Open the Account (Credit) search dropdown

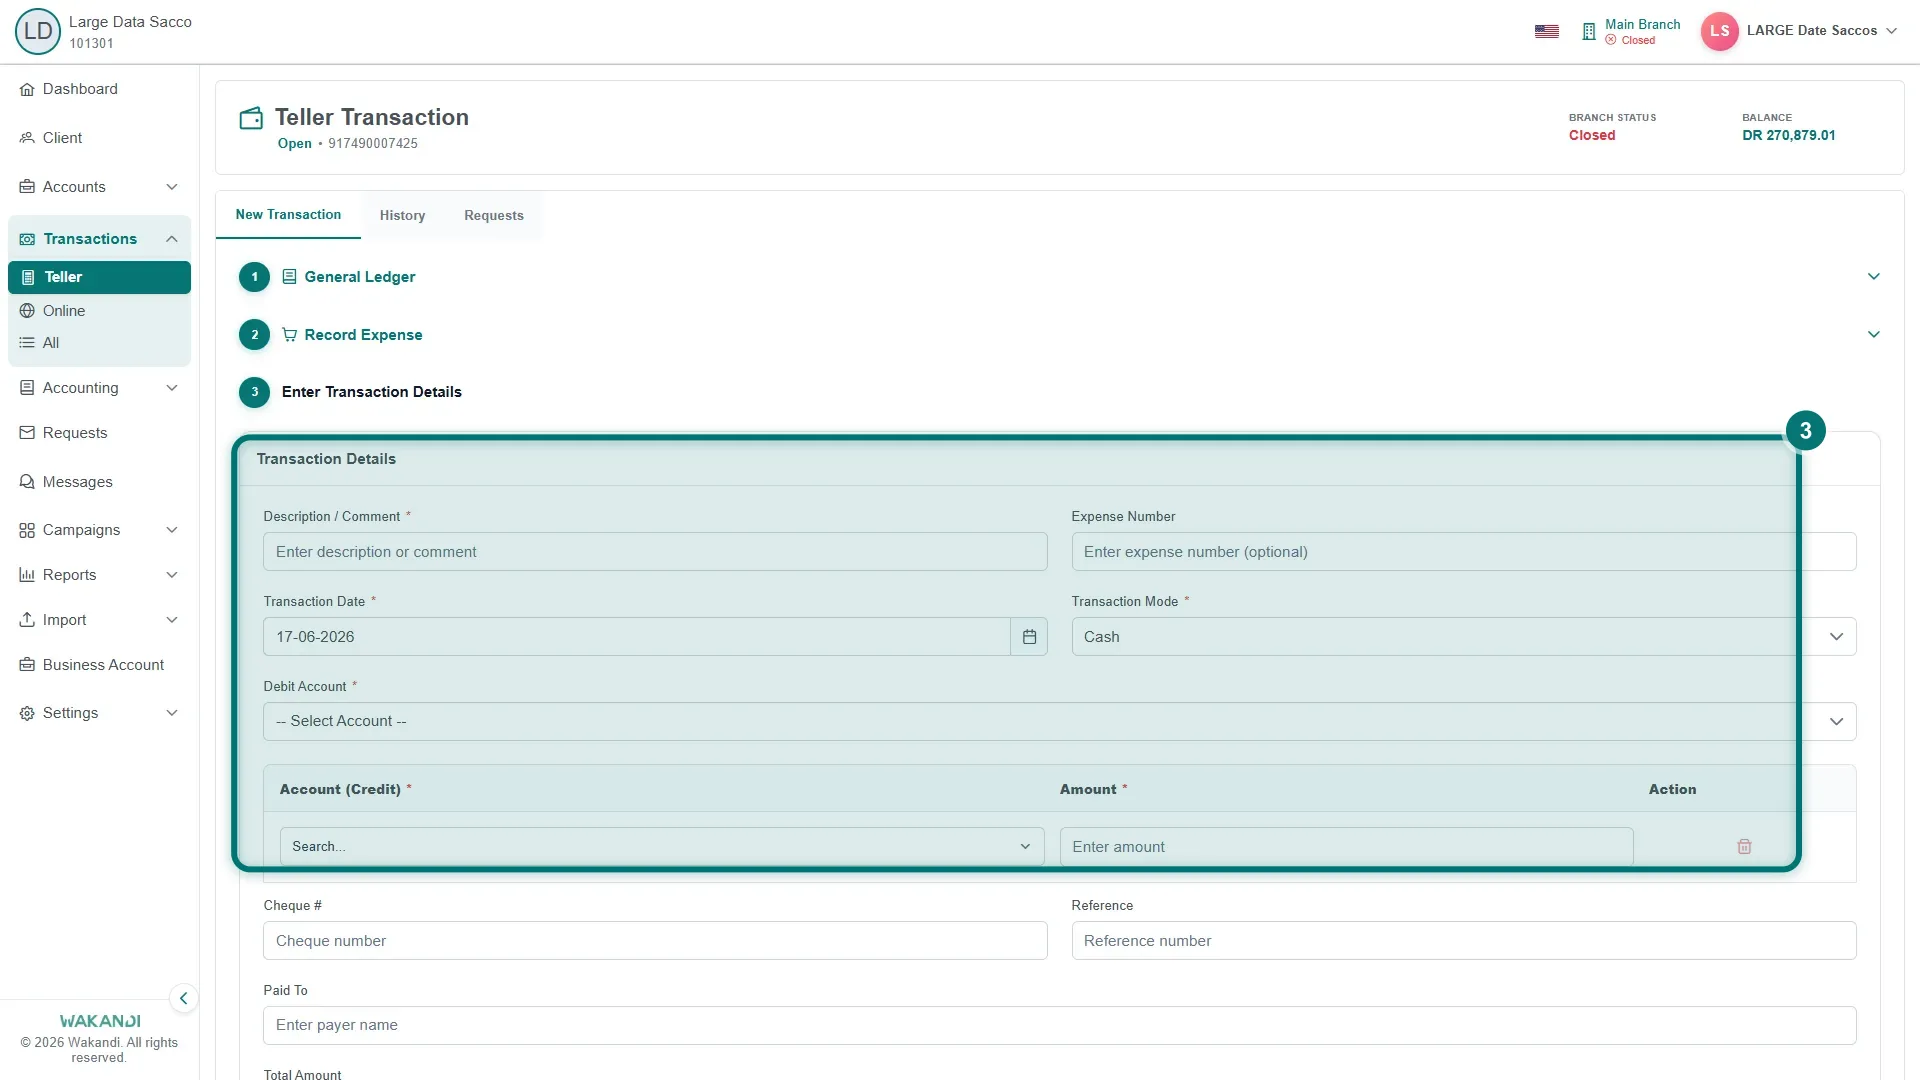[x=662, y=847]
